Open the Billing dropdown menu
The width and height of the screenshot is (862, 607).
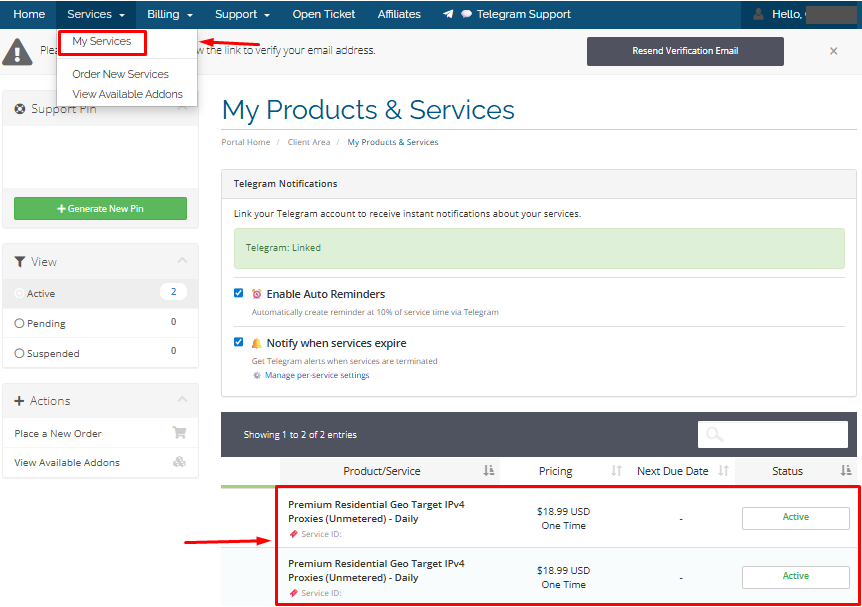[169, 15]
